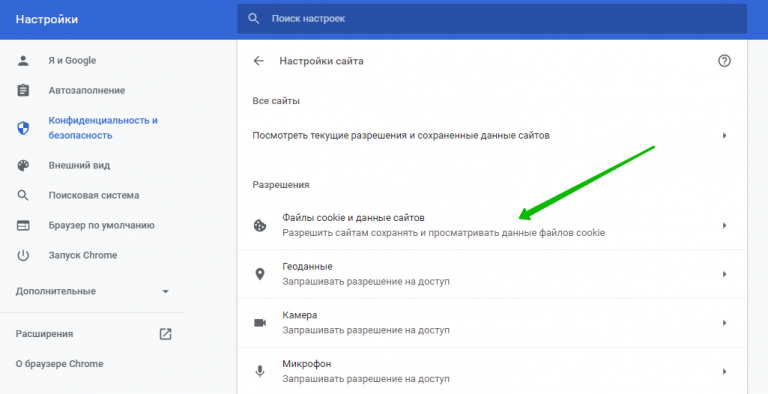This screenshot has height=394, width=768.
Task: Open Геоданные permission settings
Action: coord(492,274)
